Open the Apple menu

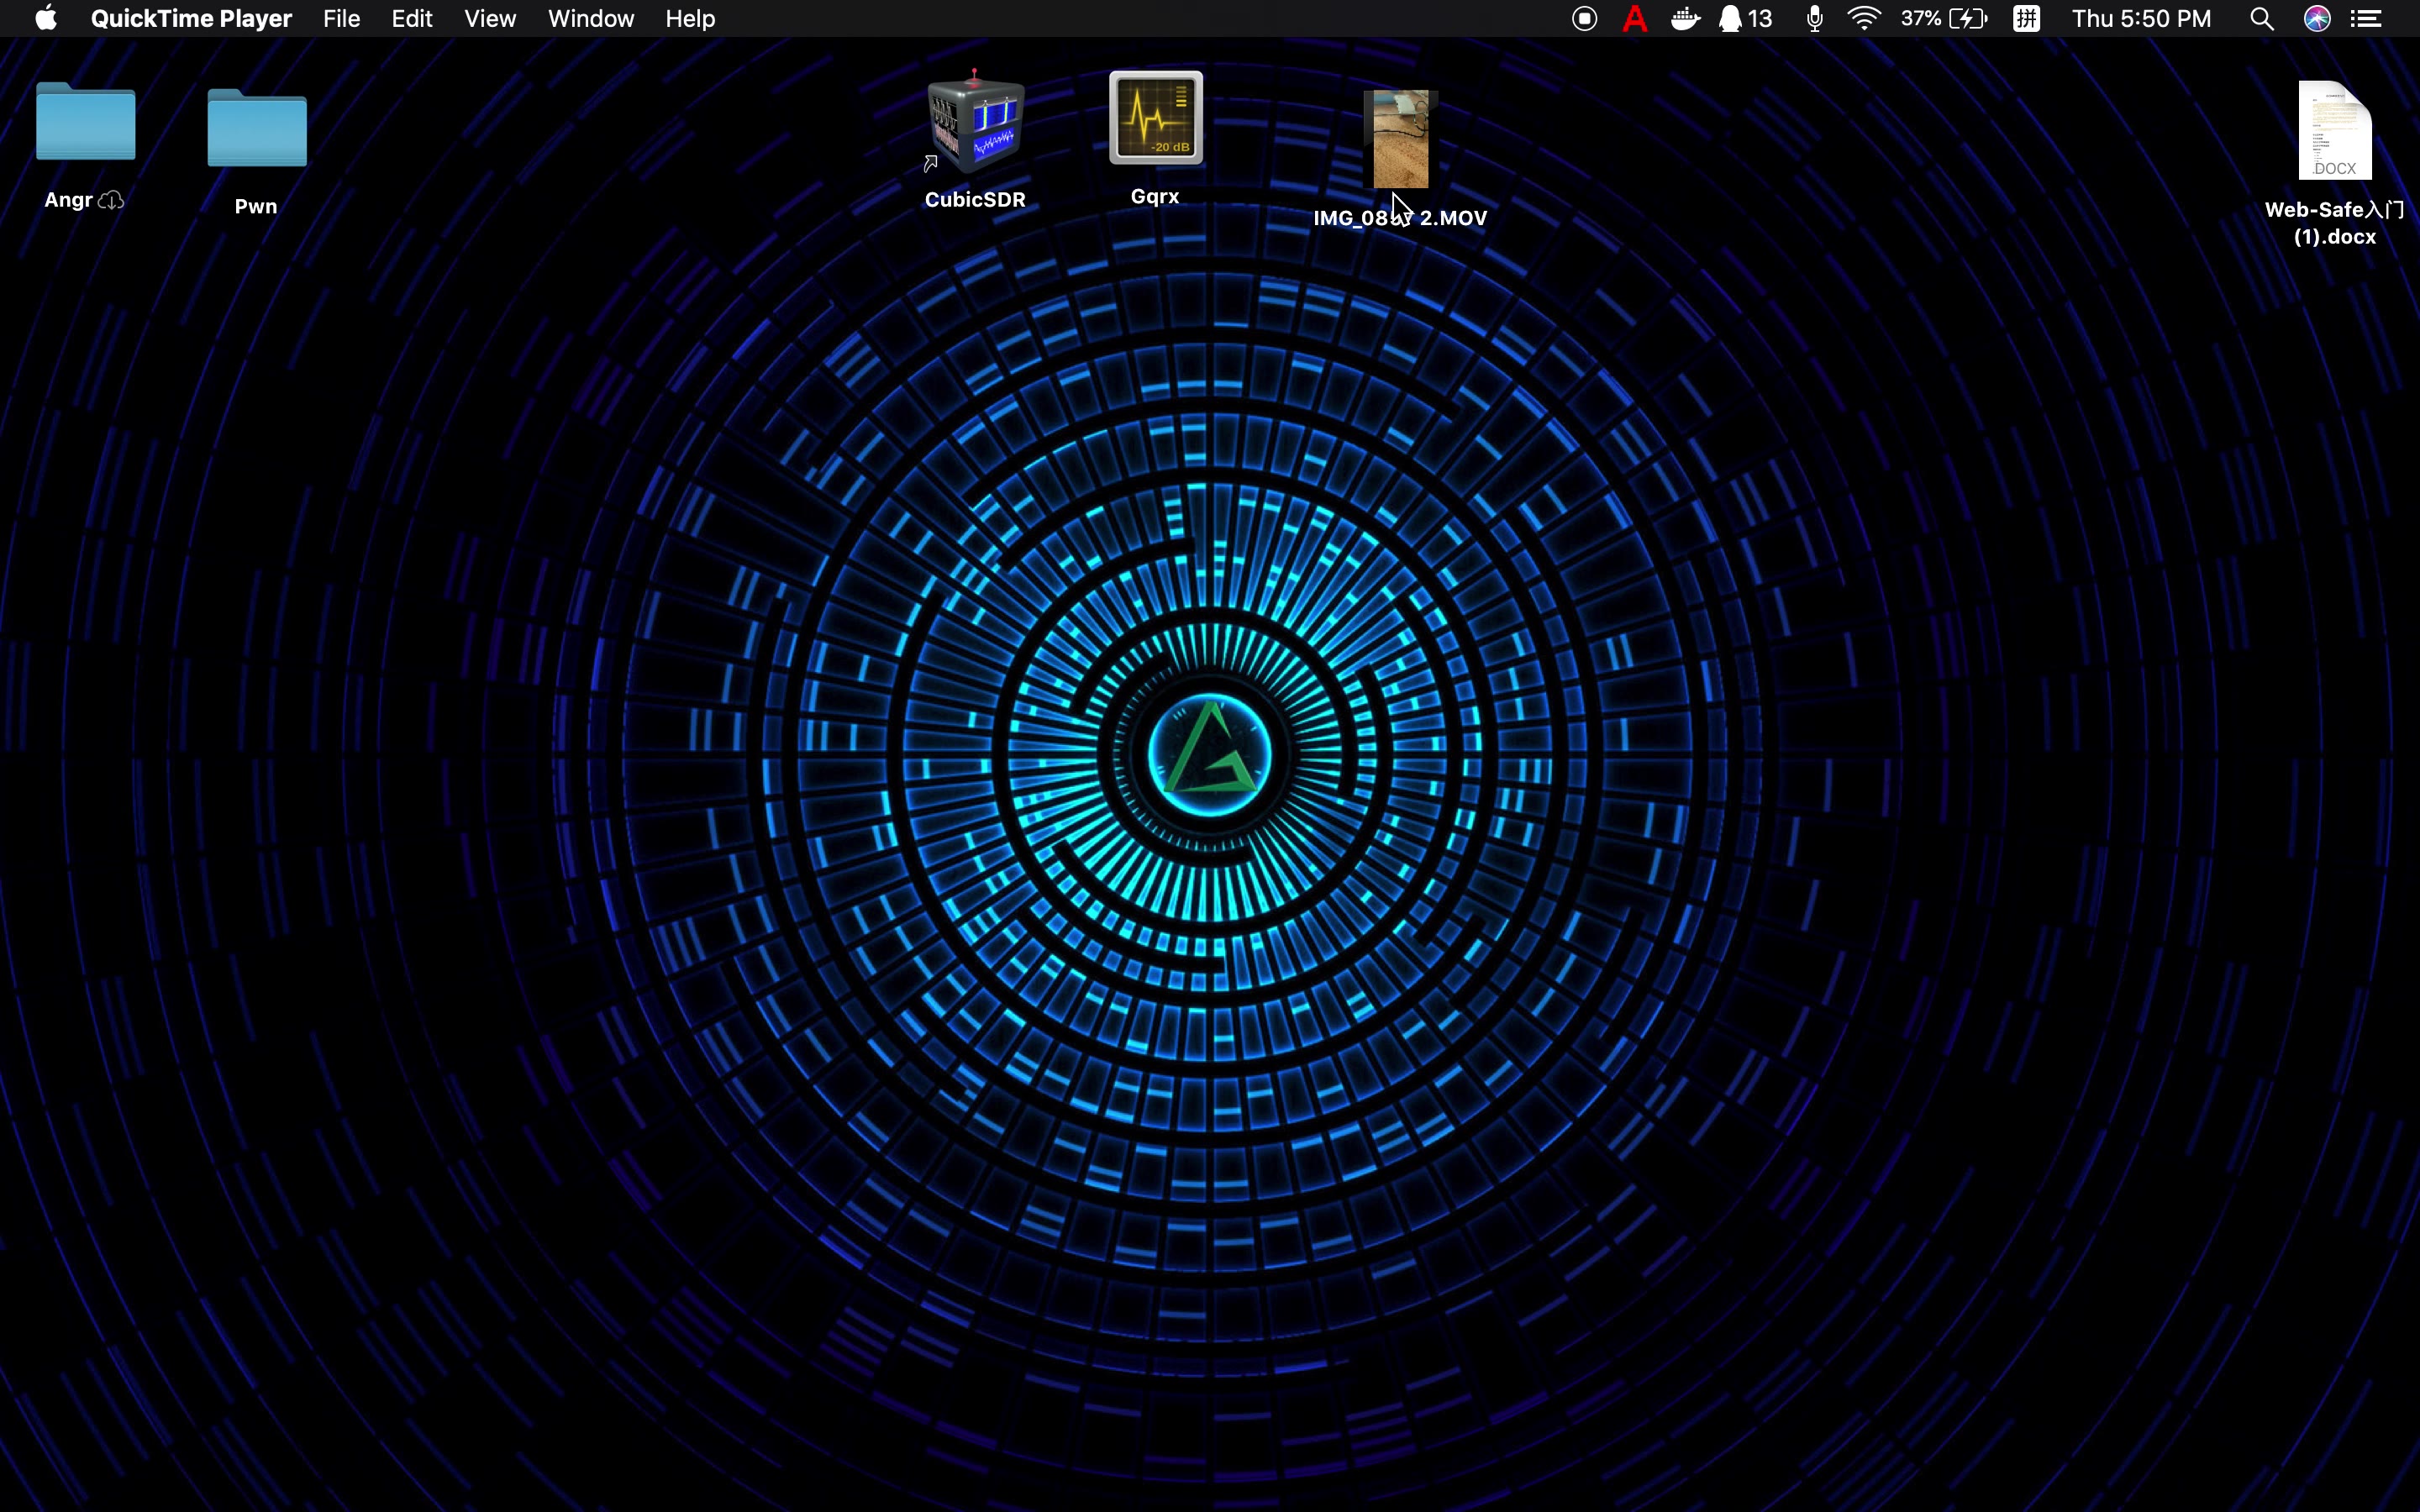pos(46,19)
